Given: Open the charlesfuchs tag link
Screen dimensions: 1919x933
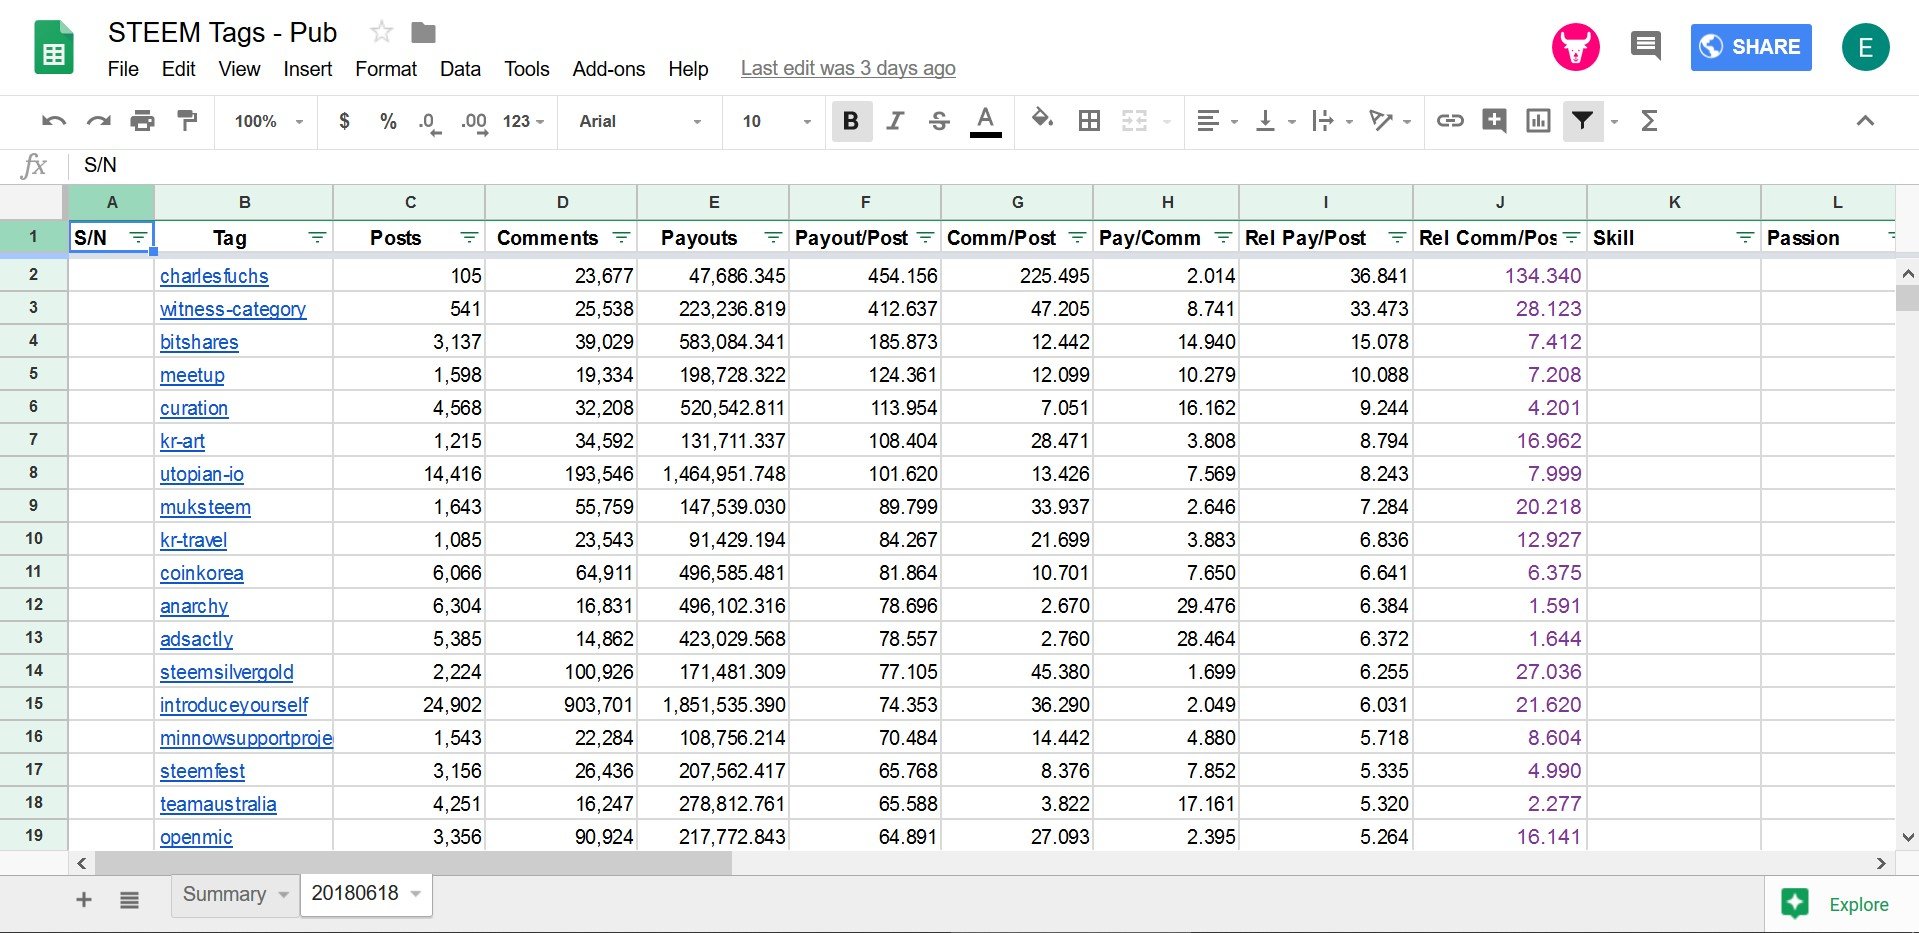Looking at the screenshot, I should [214, 276].
